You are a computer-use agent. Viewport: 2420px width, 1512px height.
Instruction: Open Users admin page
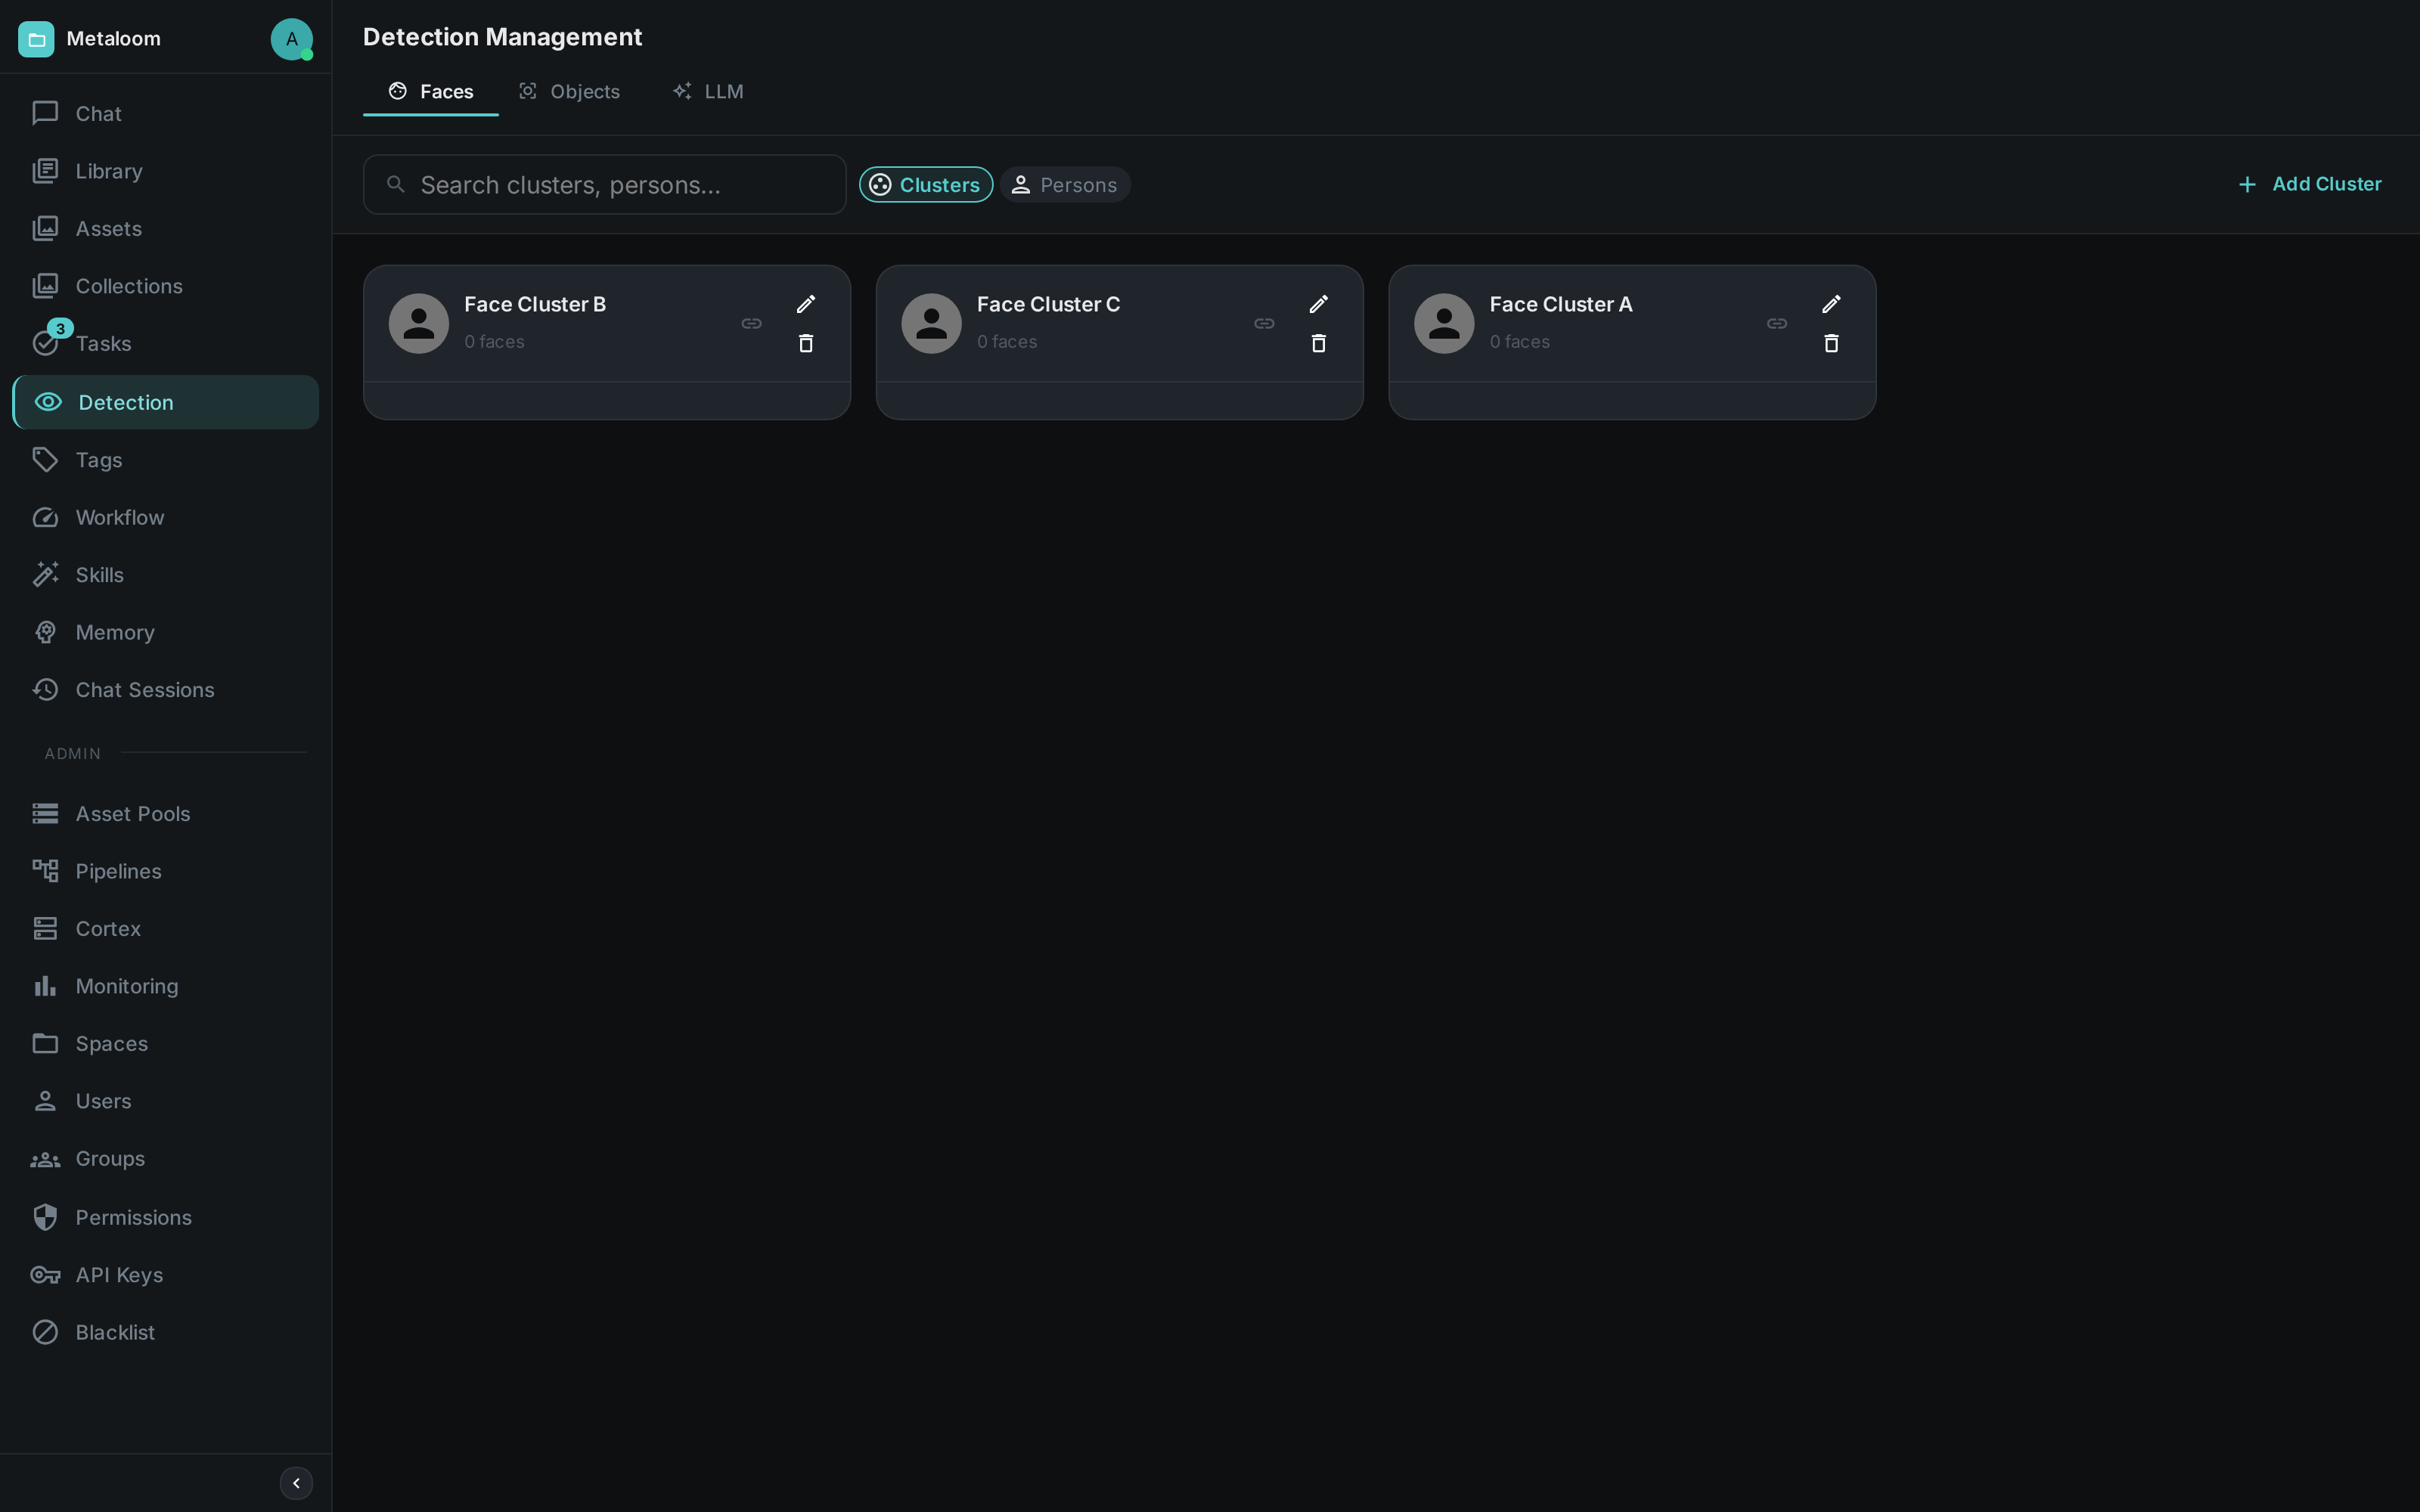(165, 1101)
